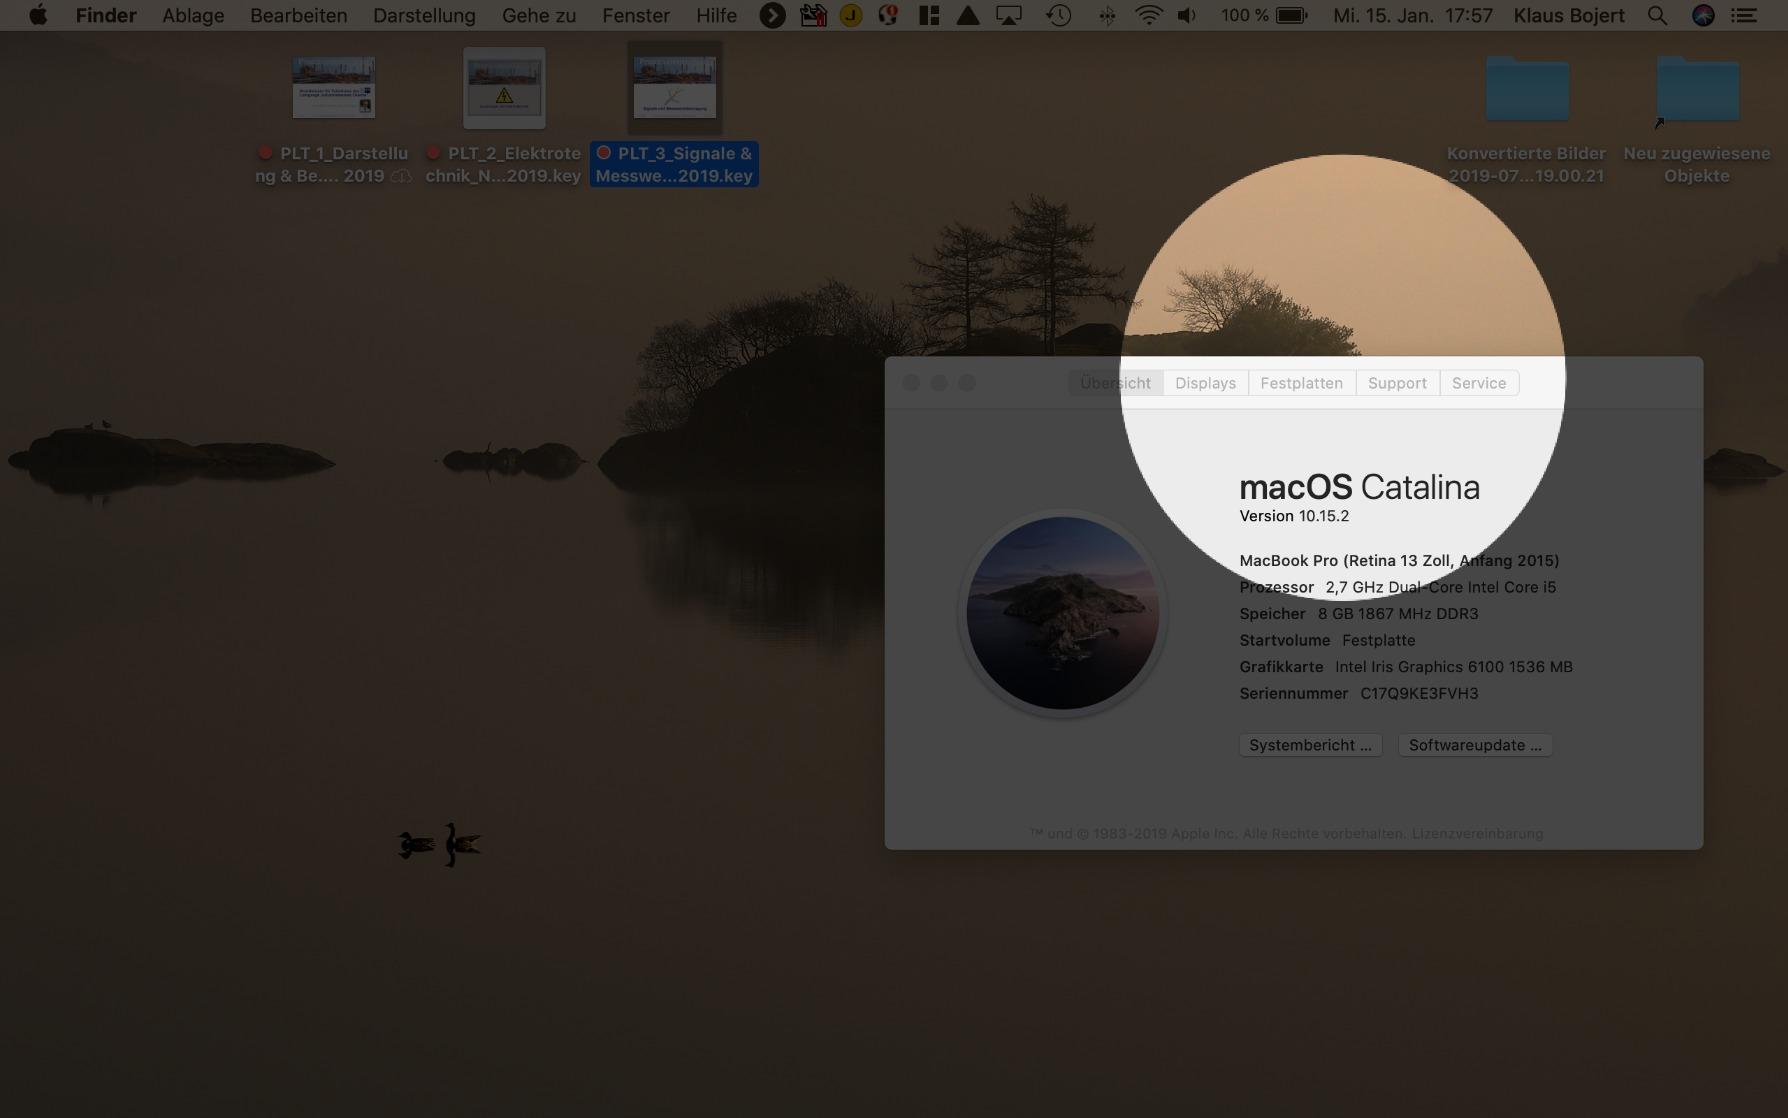Open the Gehe zu menu
Screen dimensions: 1788x1118
[x=539, y=15]
